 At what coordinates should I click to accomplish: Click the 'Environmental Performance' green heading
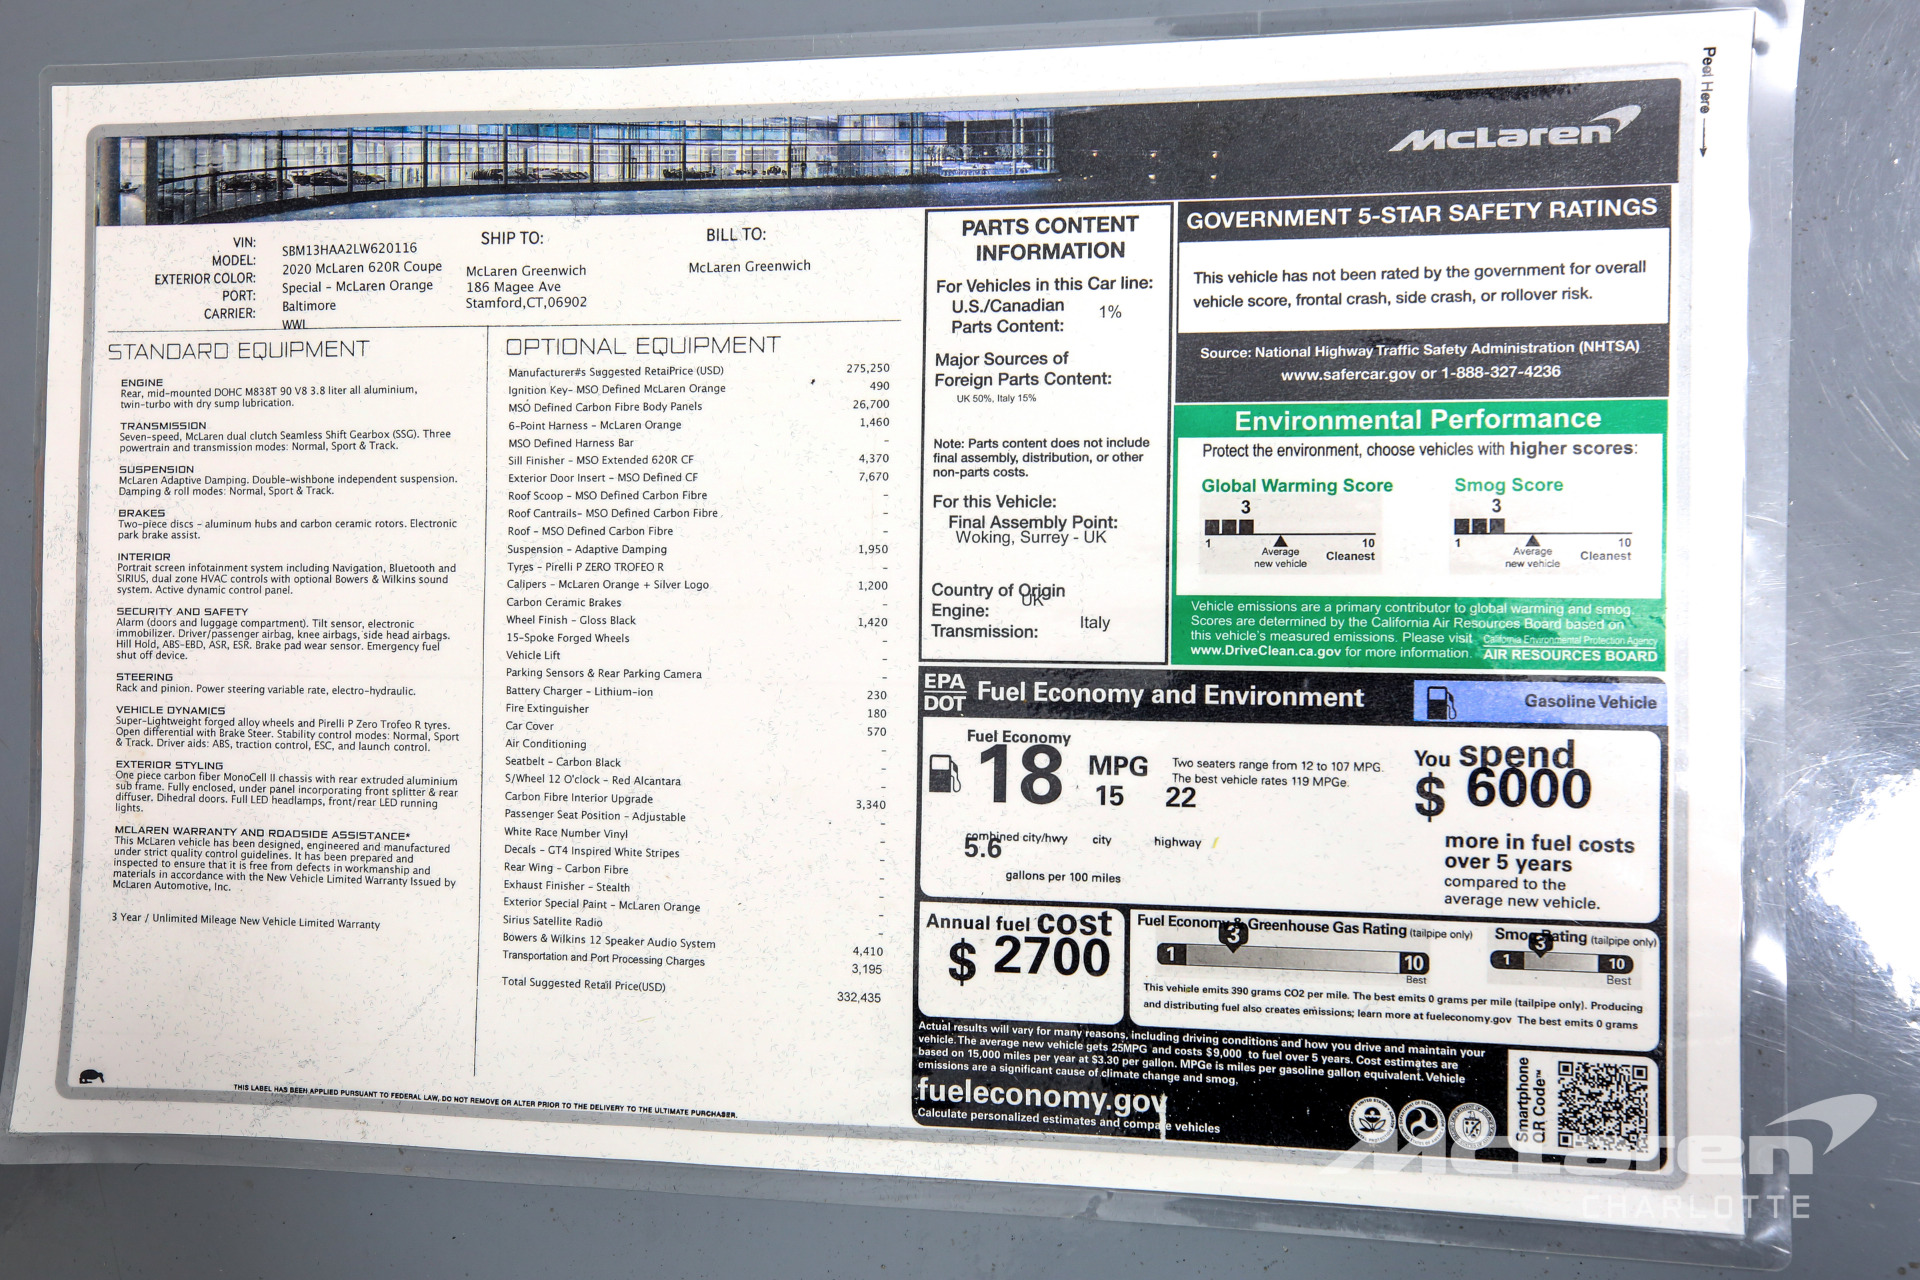pyautogui.click(x=1417, y=419)
